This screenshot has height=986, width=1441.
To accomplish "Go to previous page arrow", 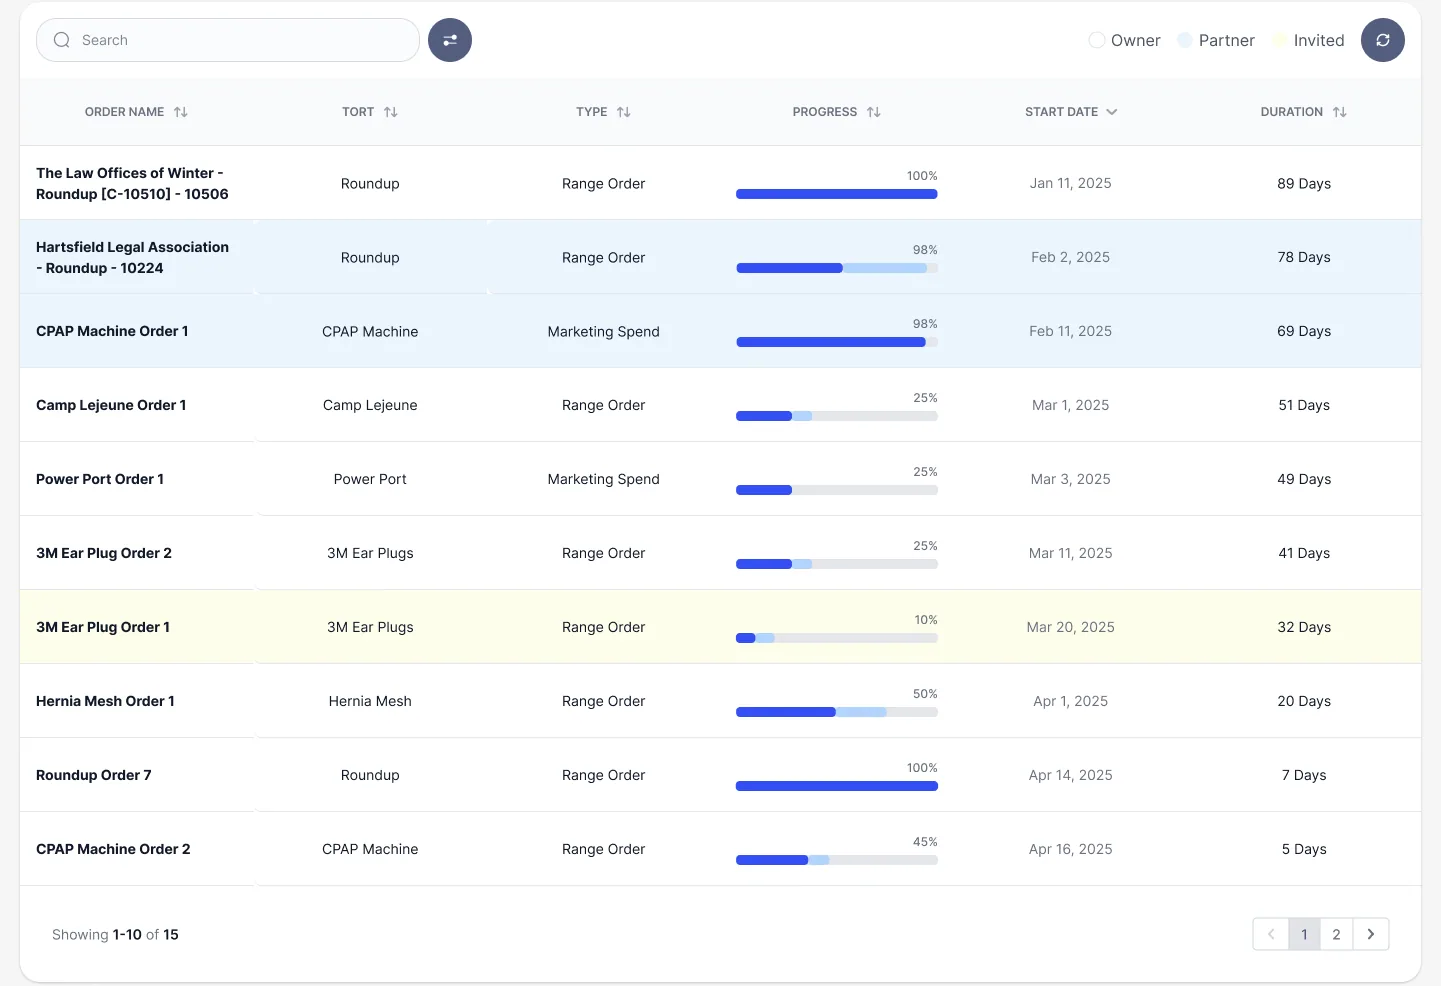I will pos(1271,934).
